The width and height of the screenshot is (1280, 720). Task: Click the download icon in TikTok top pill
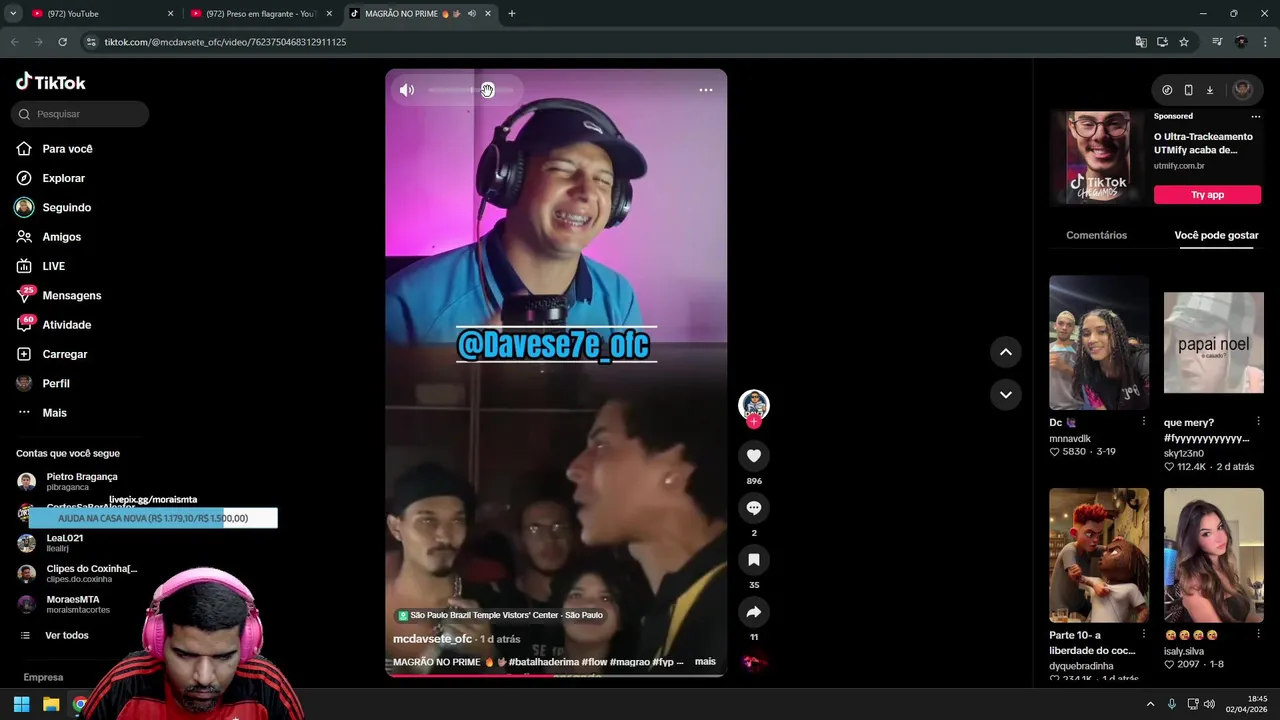tap(1209, 90)
